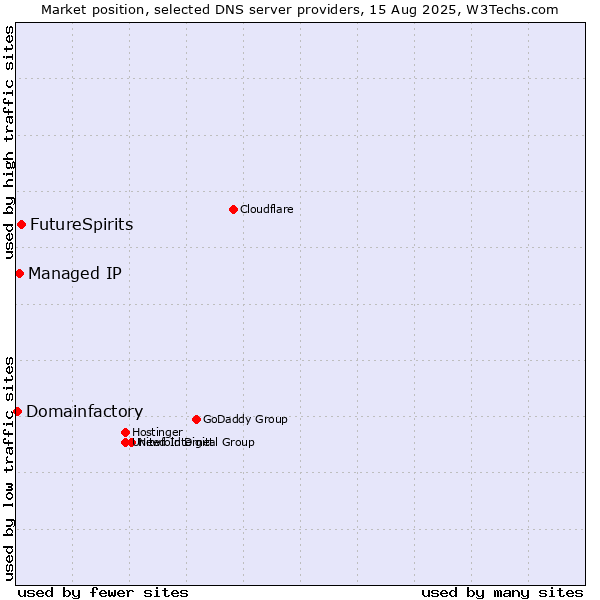Click the 'used by many sites' axis label
The height and width of the screenshot is (600, 600).
(x=502, y=593)
